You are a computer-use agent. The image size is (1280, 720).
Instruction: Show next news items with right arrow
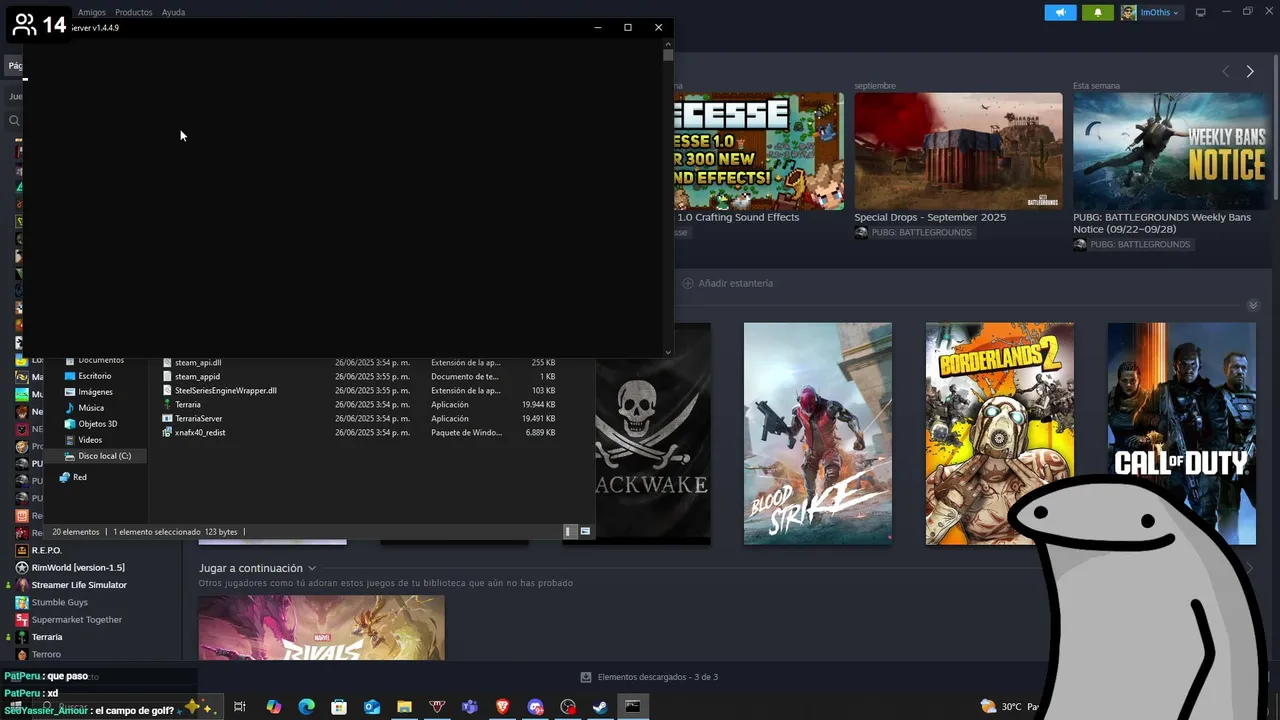tap(1250, 71)
